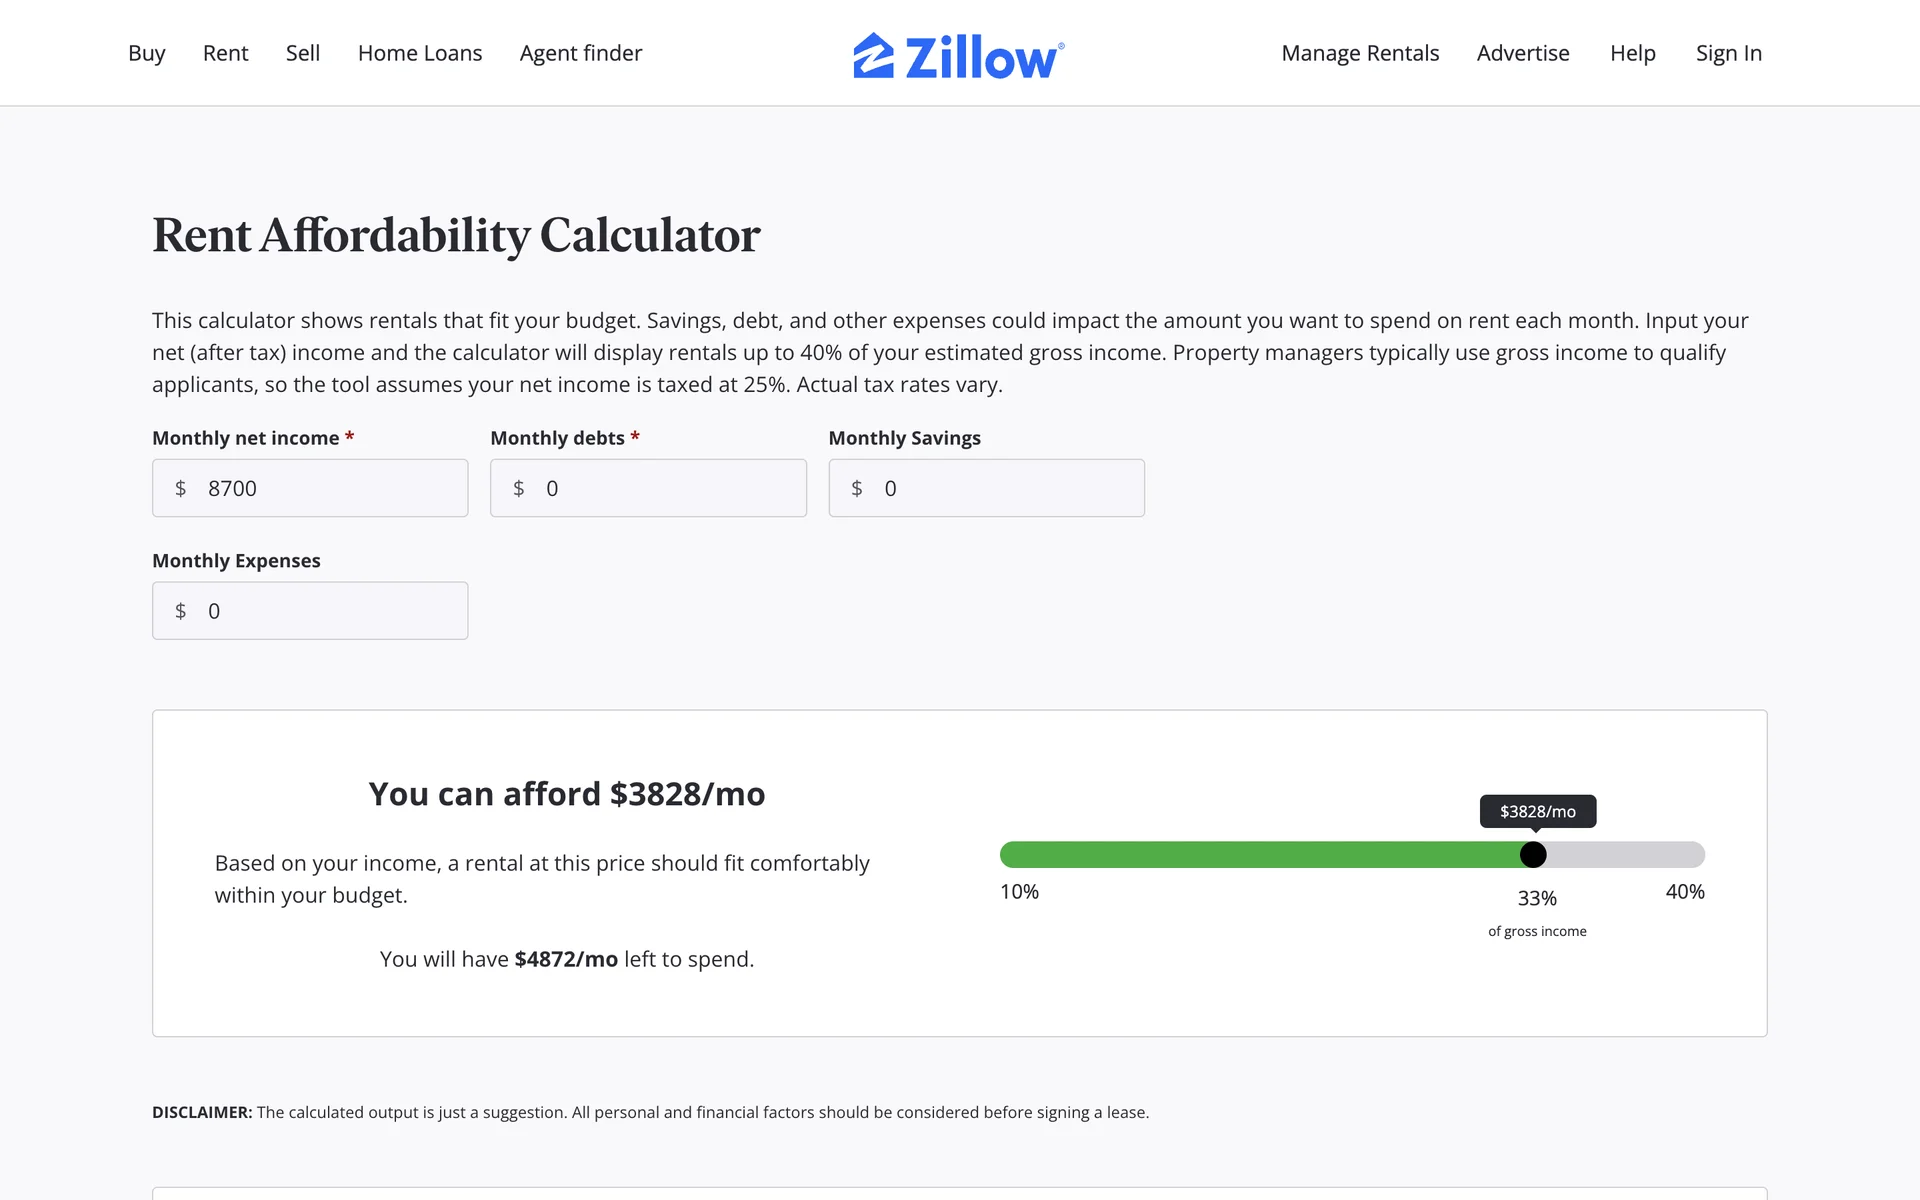The width and height of the screenshot is (1920, 1200).
Task: Click into the Monthly debts field
Action: (668, 488)
